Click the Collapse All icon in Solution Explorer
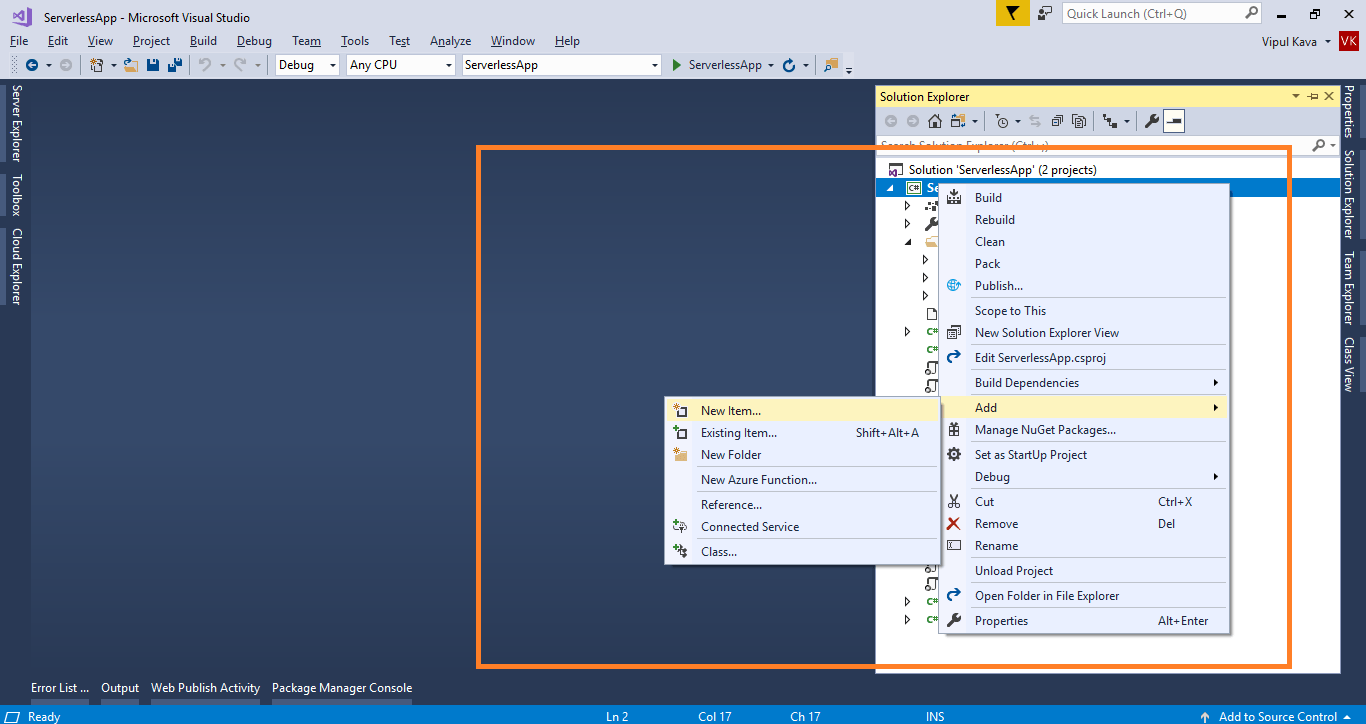The width and height of the screenshot is (1366, 724). pyautogui.click(x=1058, y=121)
